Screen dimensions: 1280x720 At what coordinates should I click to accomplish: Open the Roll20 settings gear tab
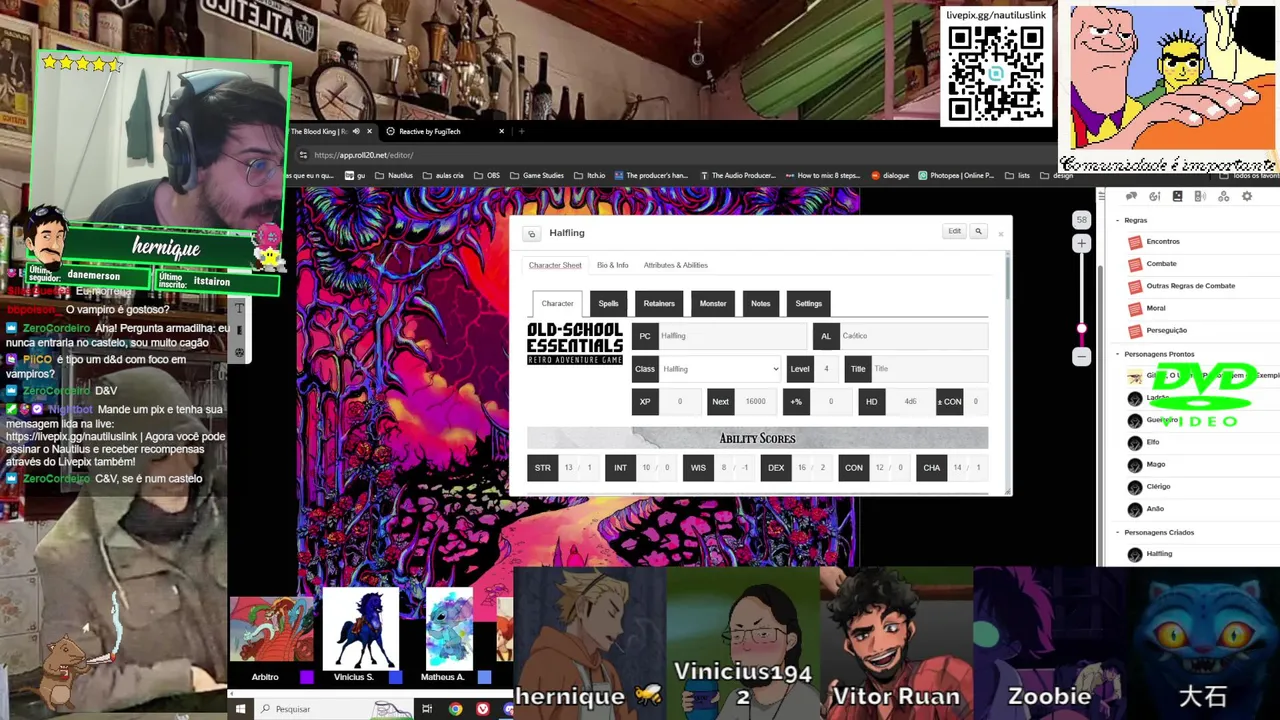click(x=1246, y=196)
